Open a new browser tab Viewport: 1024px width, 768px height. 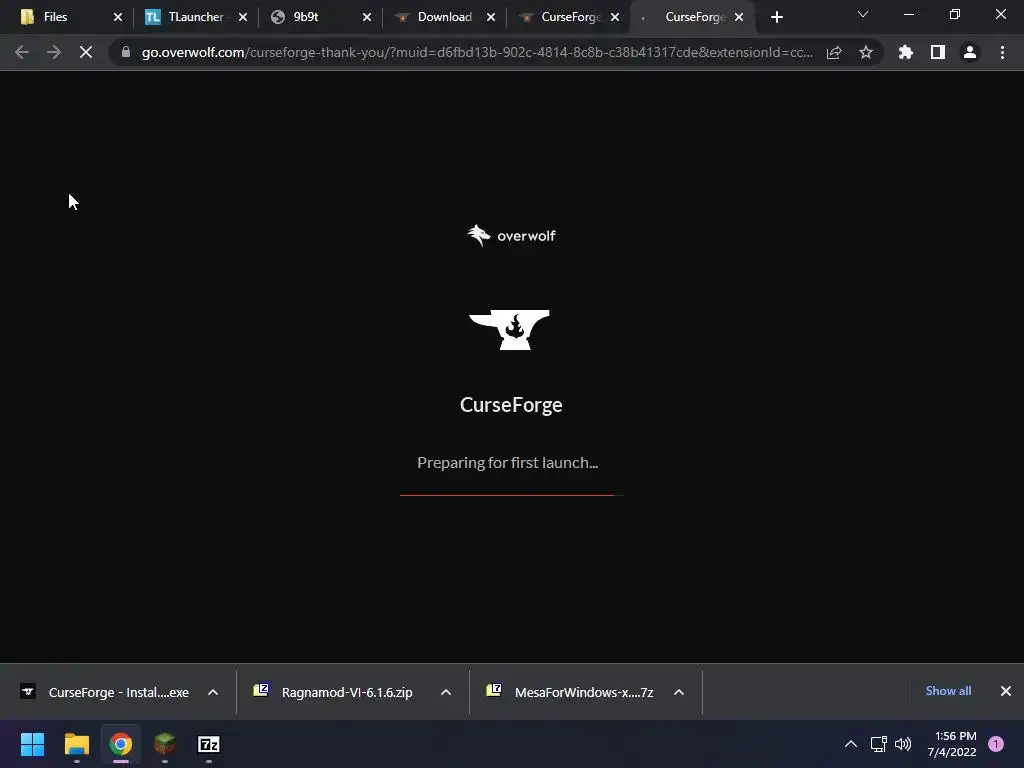tap(776, 17)
